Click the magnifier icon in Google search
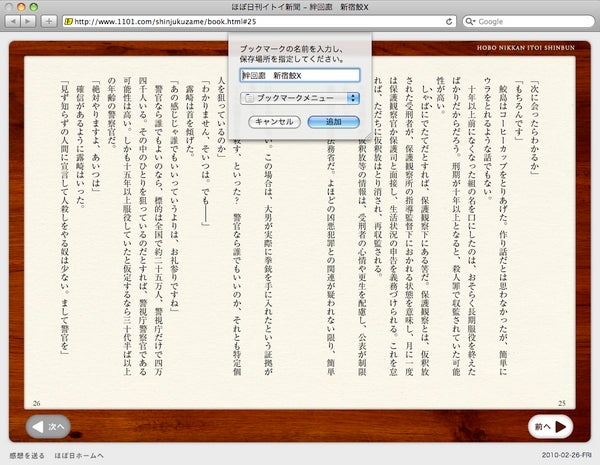The height and width of the screenshot is (465, 600). 469,20
